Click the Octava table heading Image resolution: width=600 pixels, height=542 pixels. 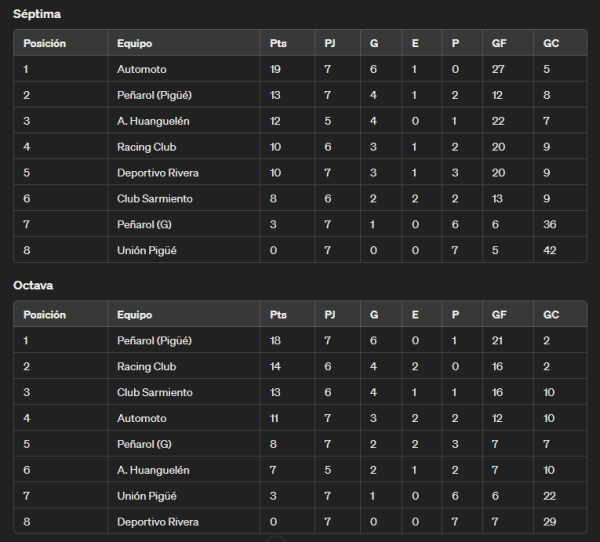tap(33, 286)
